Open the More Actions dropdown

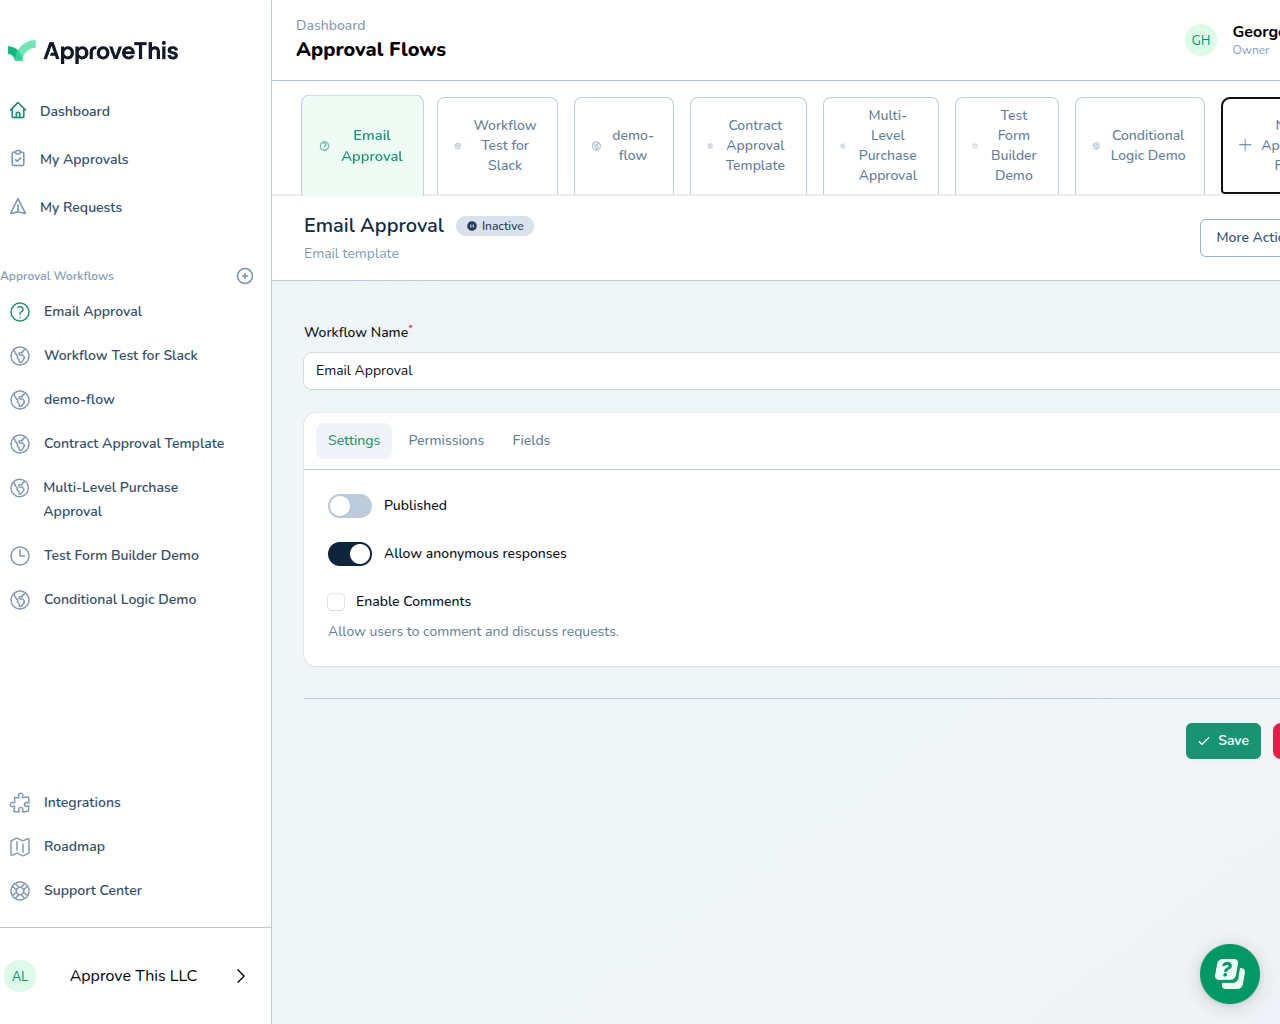pos(1240,238)
